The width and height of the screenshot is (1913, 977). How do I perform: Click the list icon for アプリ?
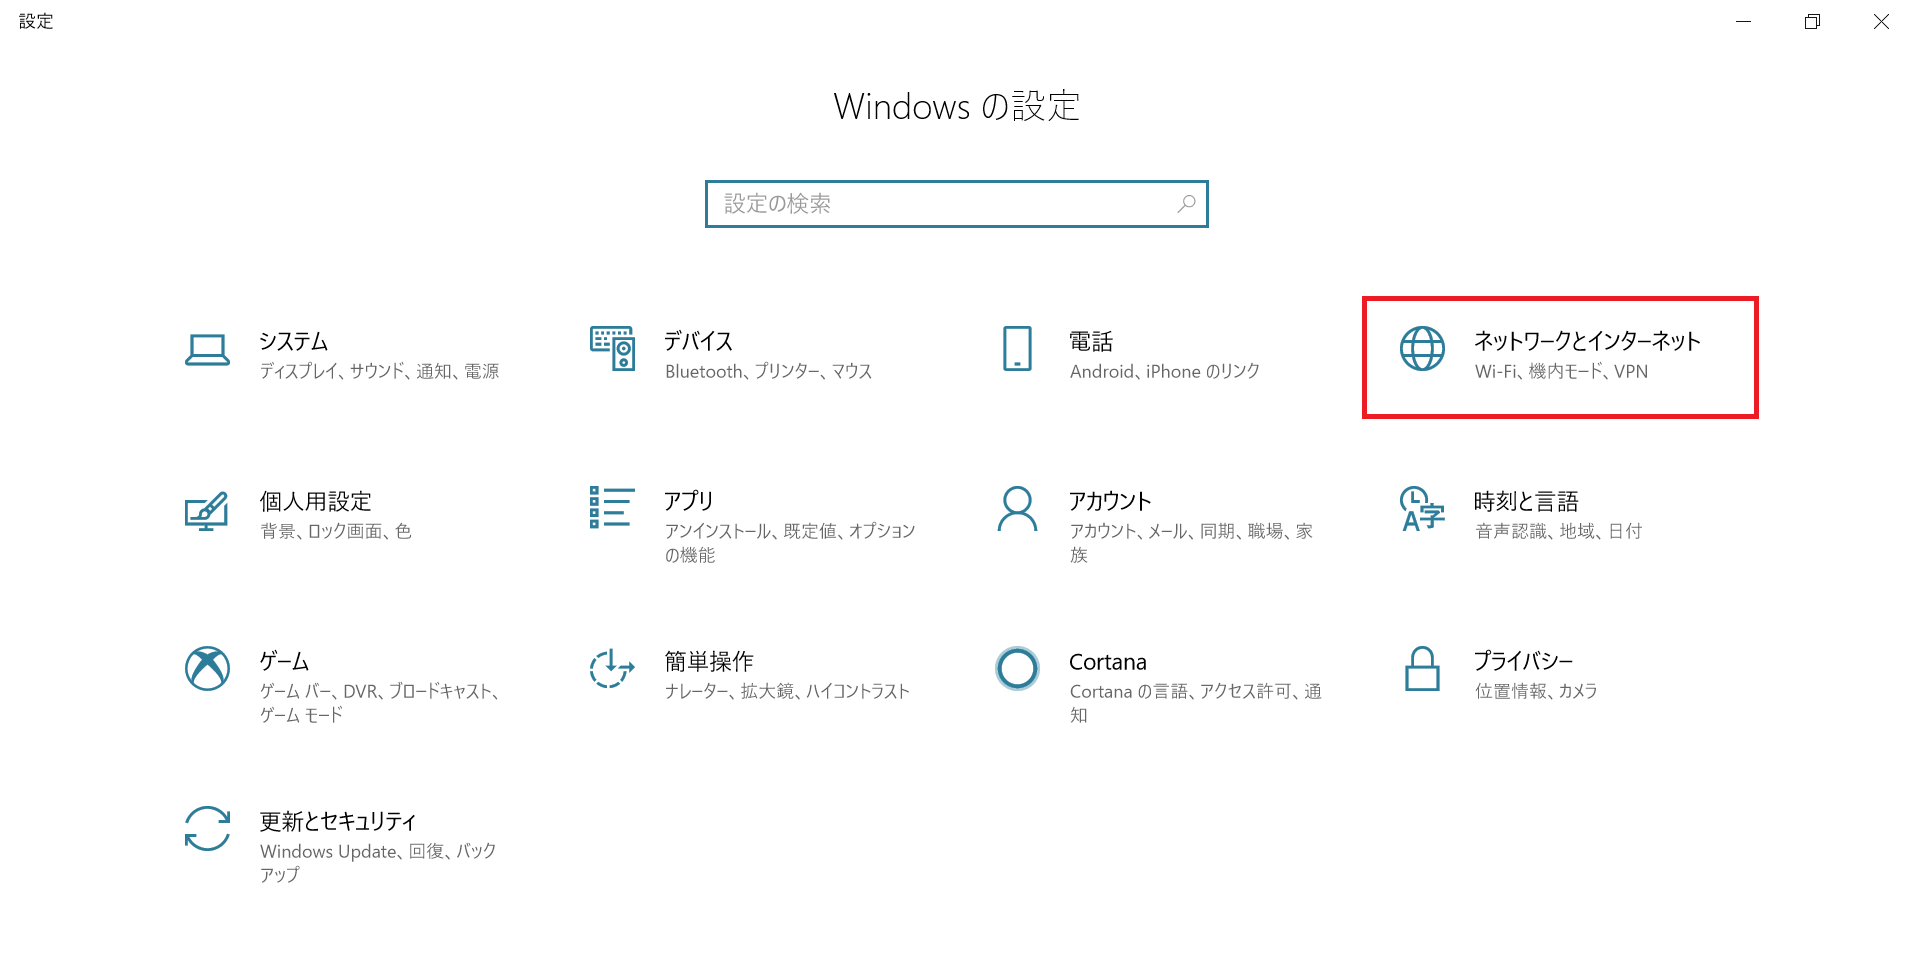click(x=612, y=507)
